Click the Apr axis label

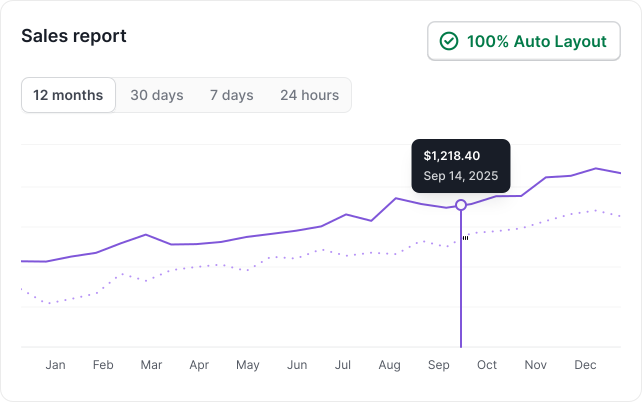pos(199,365)
